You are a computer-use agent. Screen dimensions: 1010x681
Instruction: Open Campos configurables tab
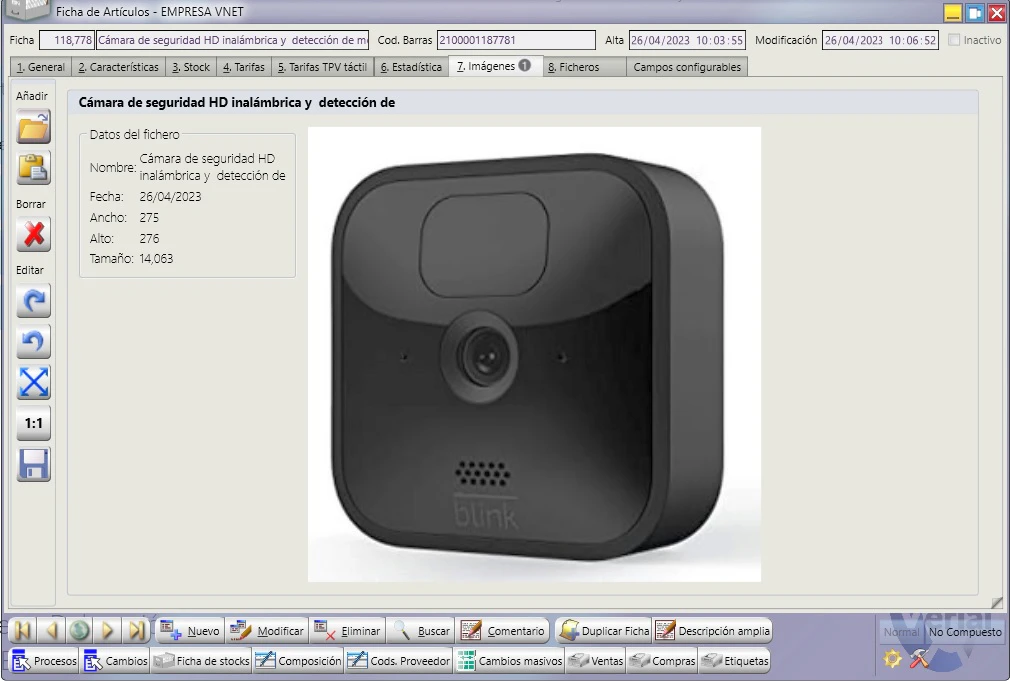click(687, 67)
